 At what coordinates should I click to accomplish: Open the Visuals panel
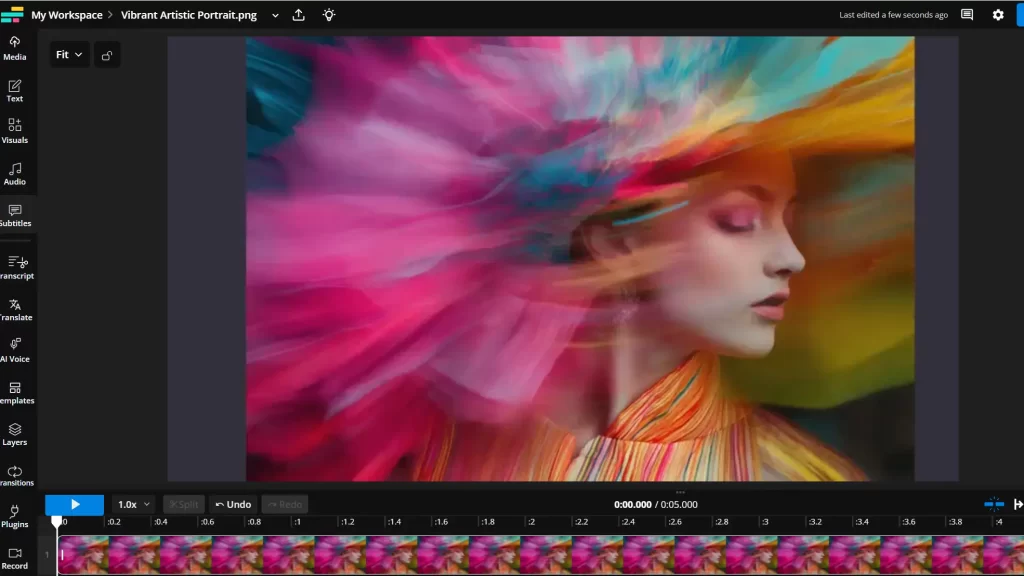tap(15, 131)
